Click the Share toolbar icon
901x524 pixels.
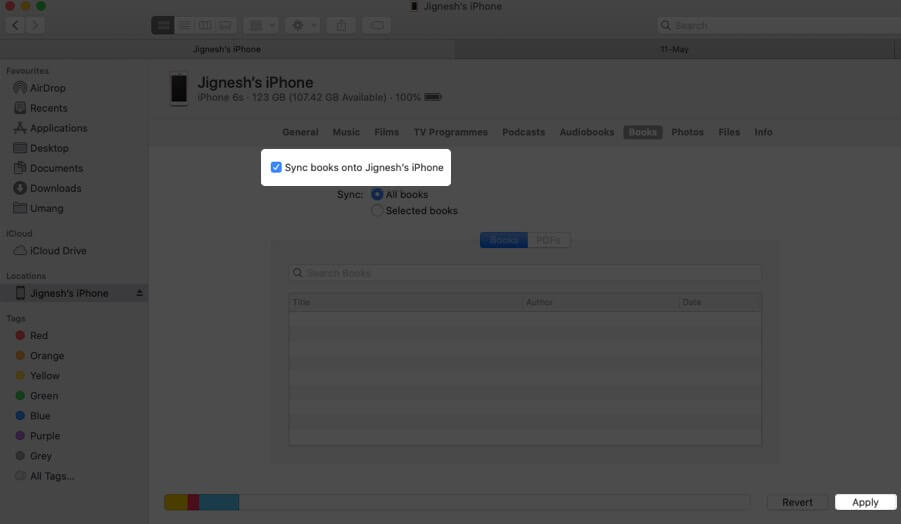coord(341,25)
